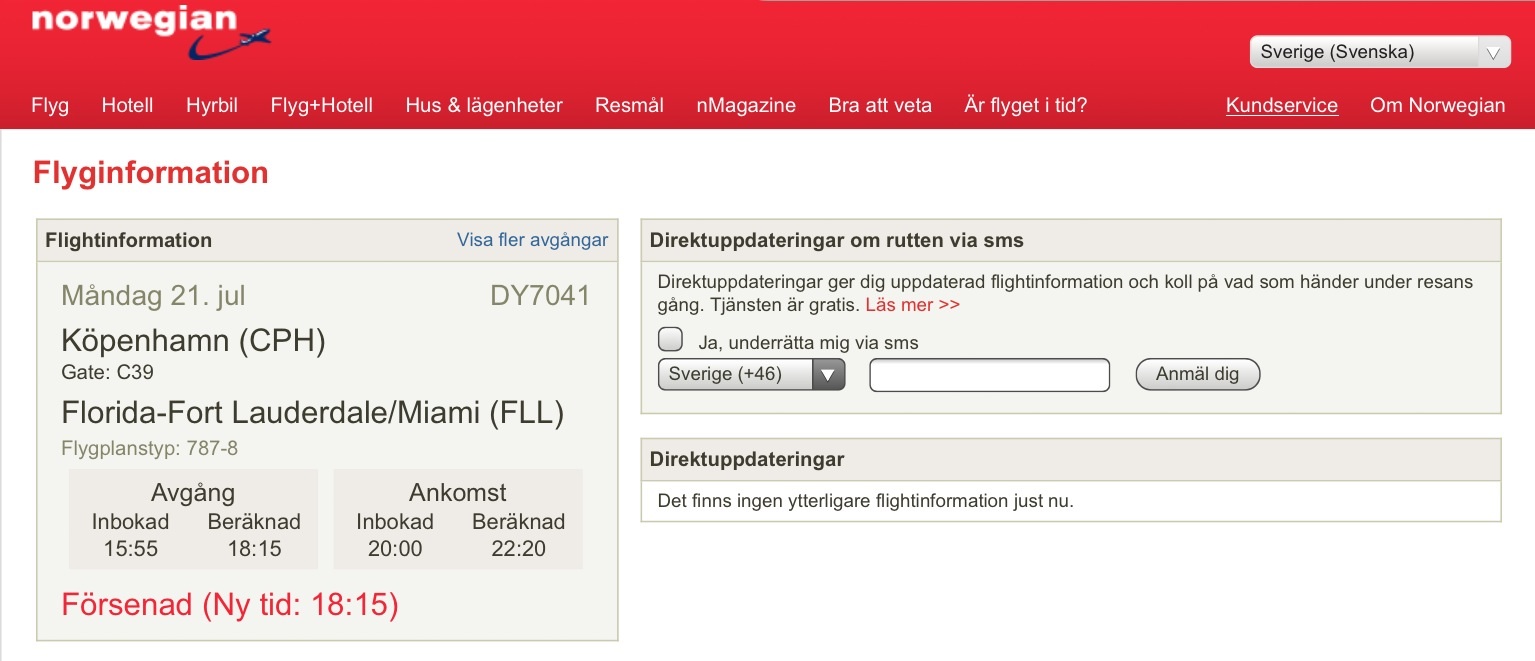This screenshot has width=1535, height=661.
Task: Click the Flyginformation page heading
Action: [151, 173]
